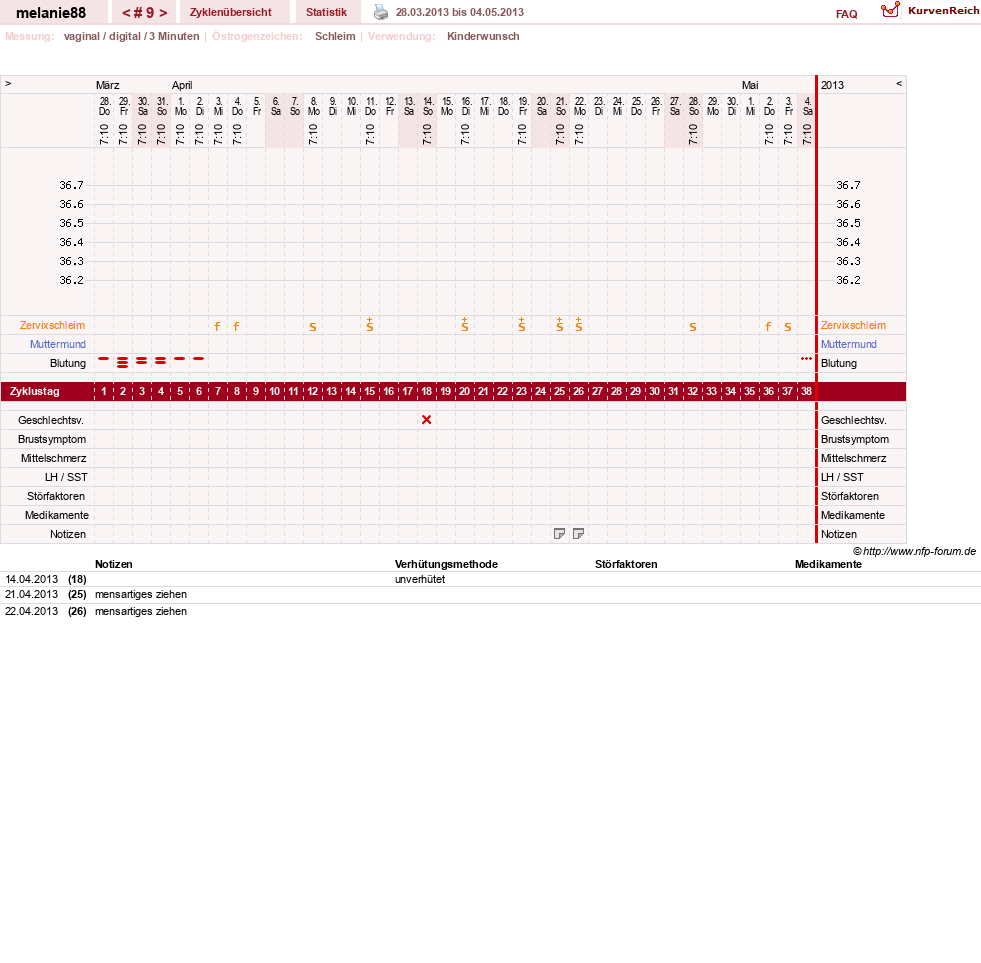Viewport: 981px width, 963px height.
Task: Open the KurvenReich logo icon
Action: click(890, 10)
